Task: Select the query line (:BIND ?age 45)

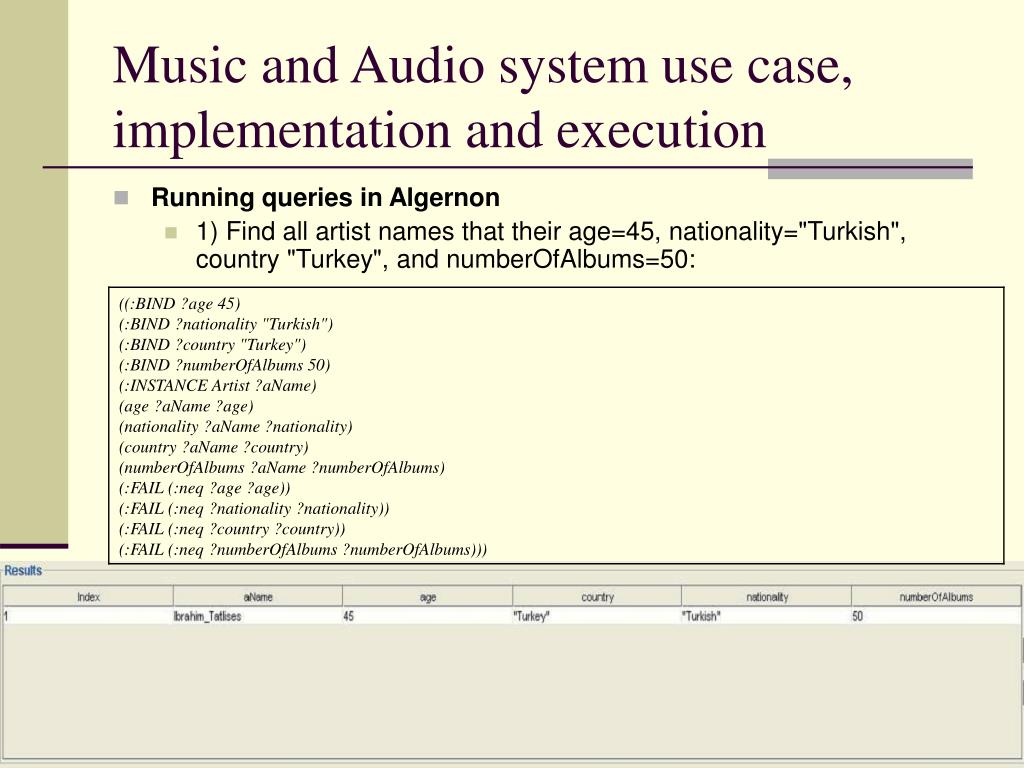Action: point(180,304)
